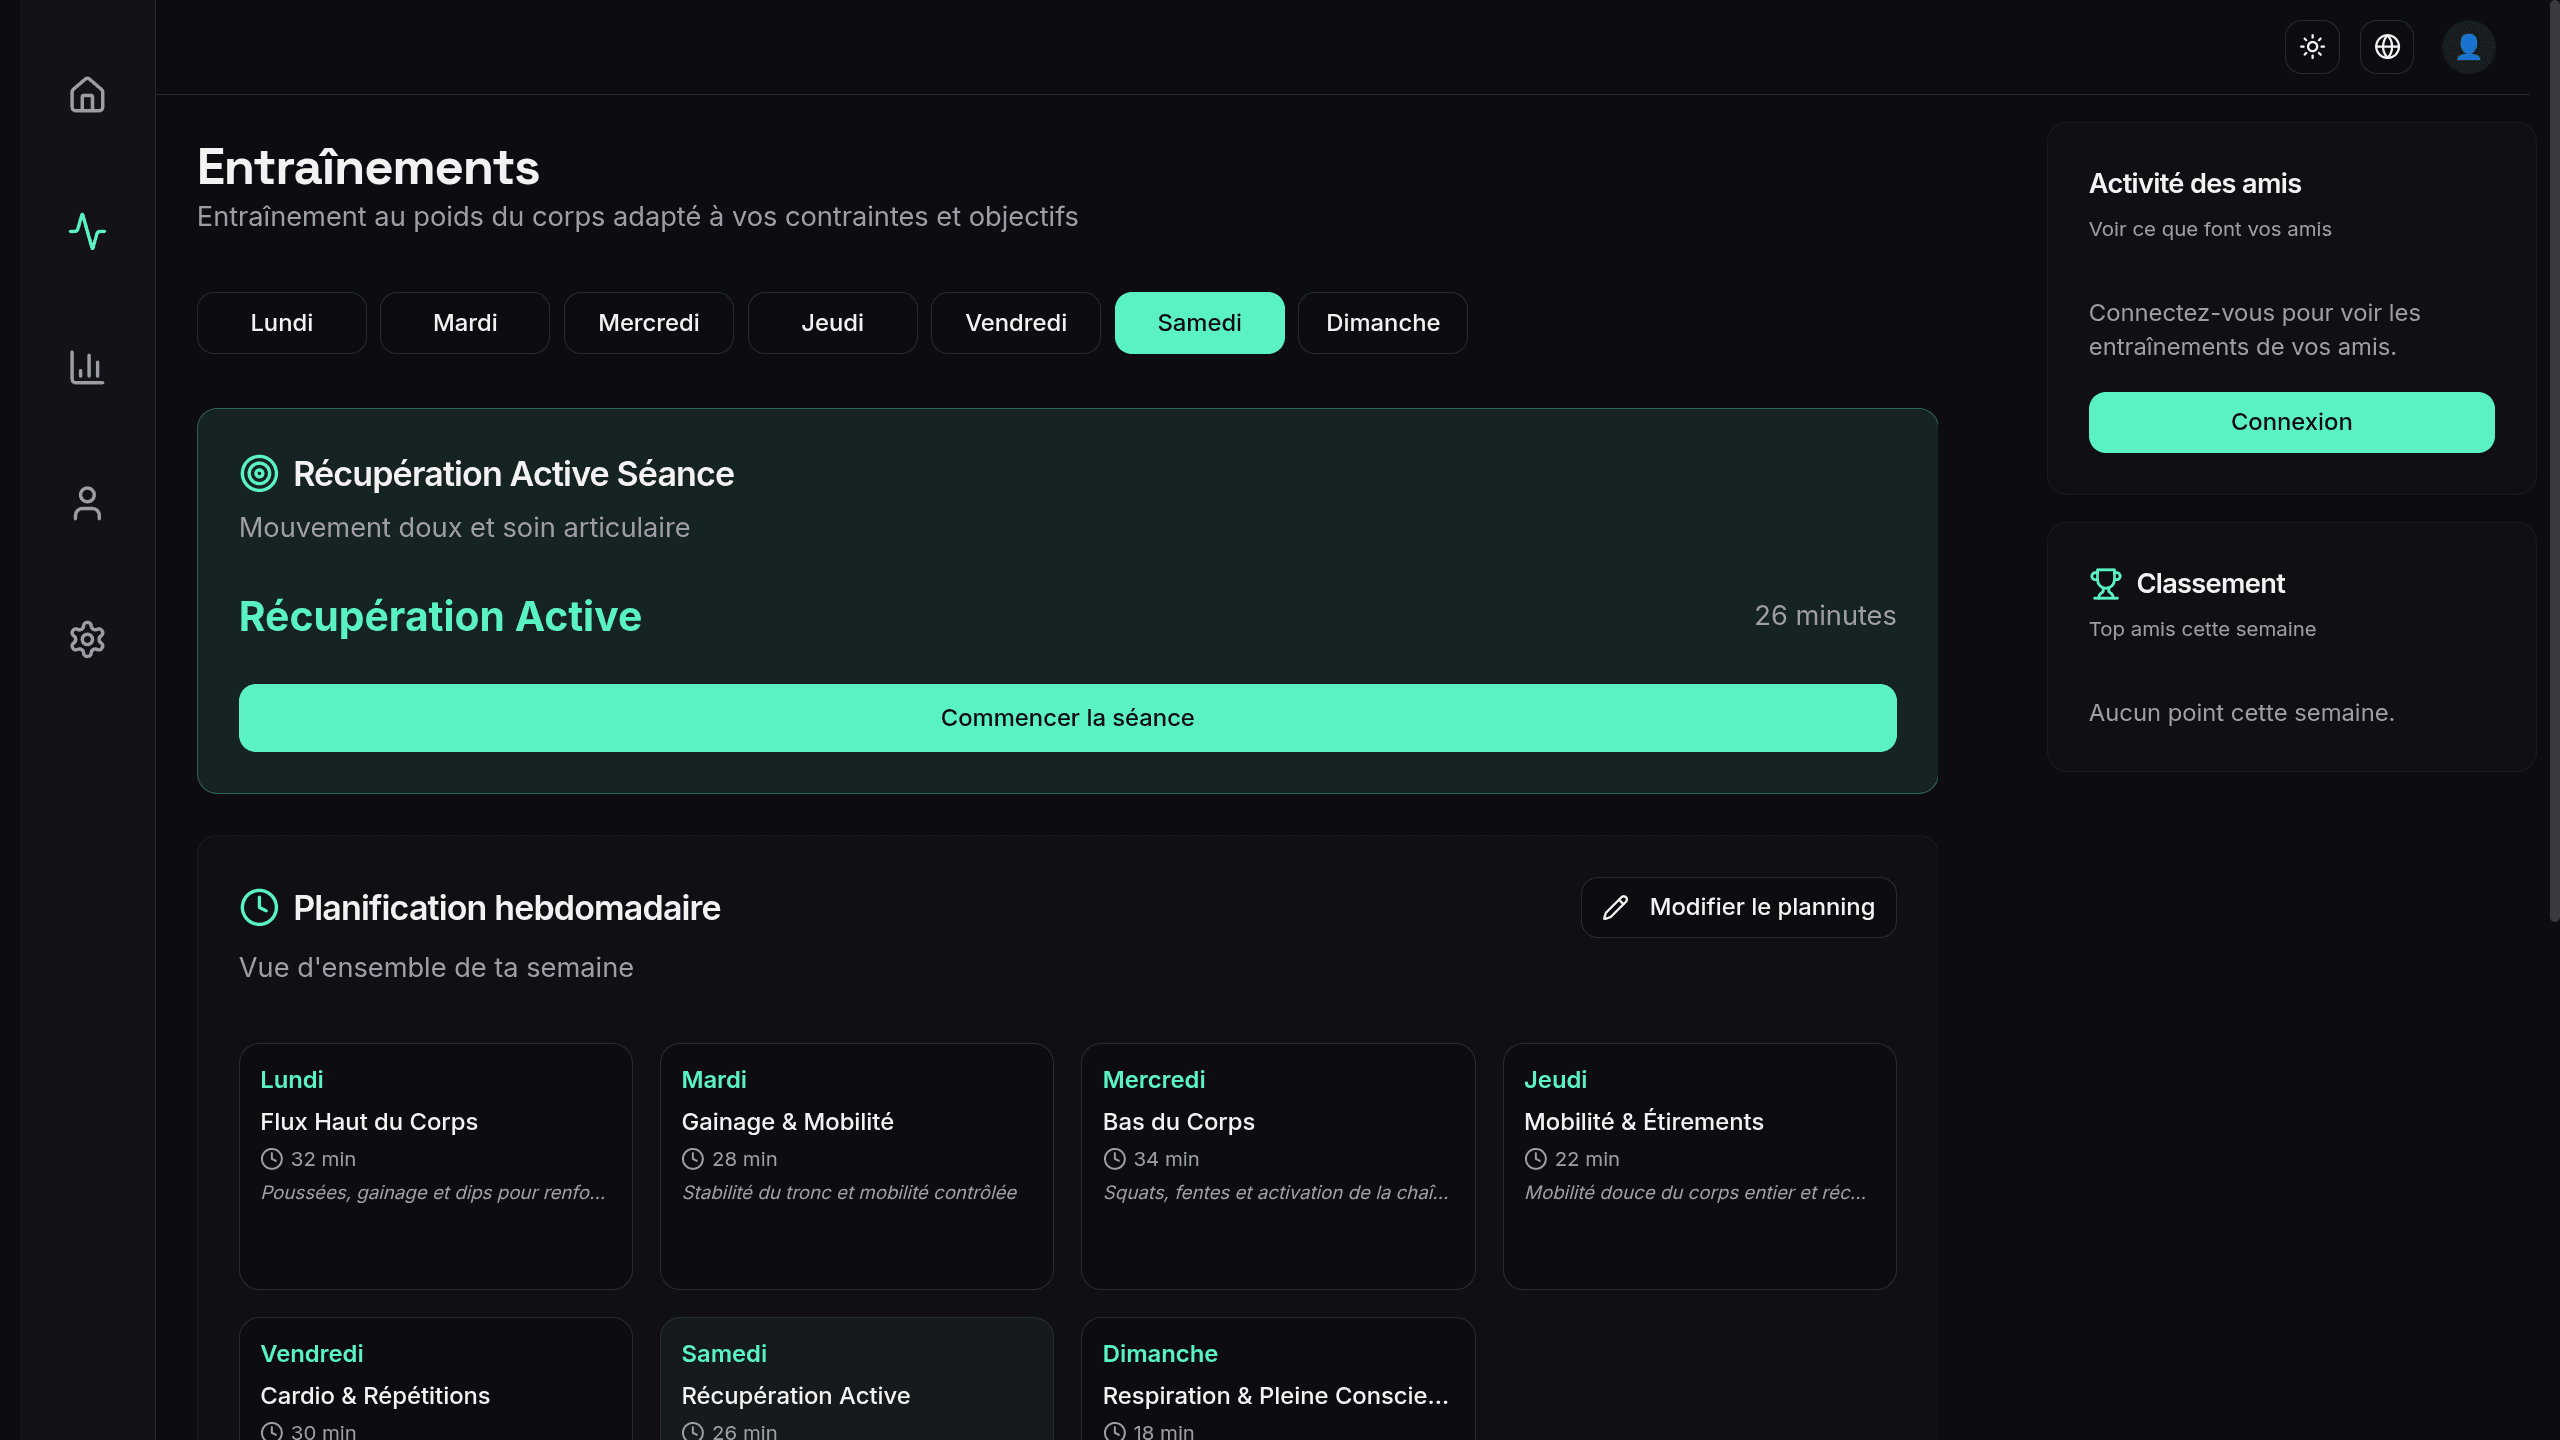Select the Mercredi day tab
The image size is (2560, 1440).
point(649,323)
